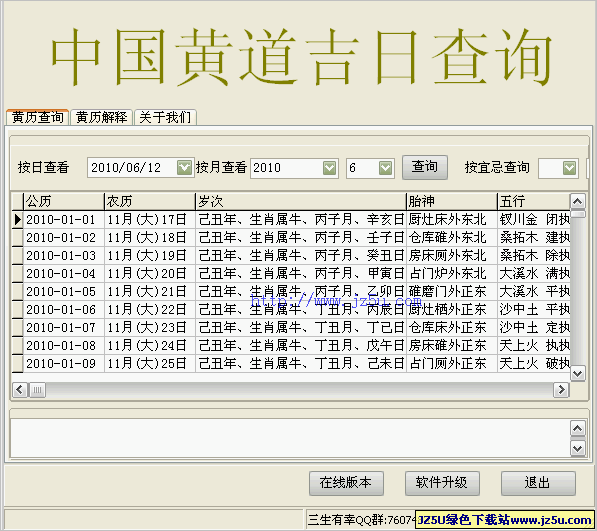Screen dimensions: 597x531
Task: Click the 在线版本 button
Action: [346, 483]
